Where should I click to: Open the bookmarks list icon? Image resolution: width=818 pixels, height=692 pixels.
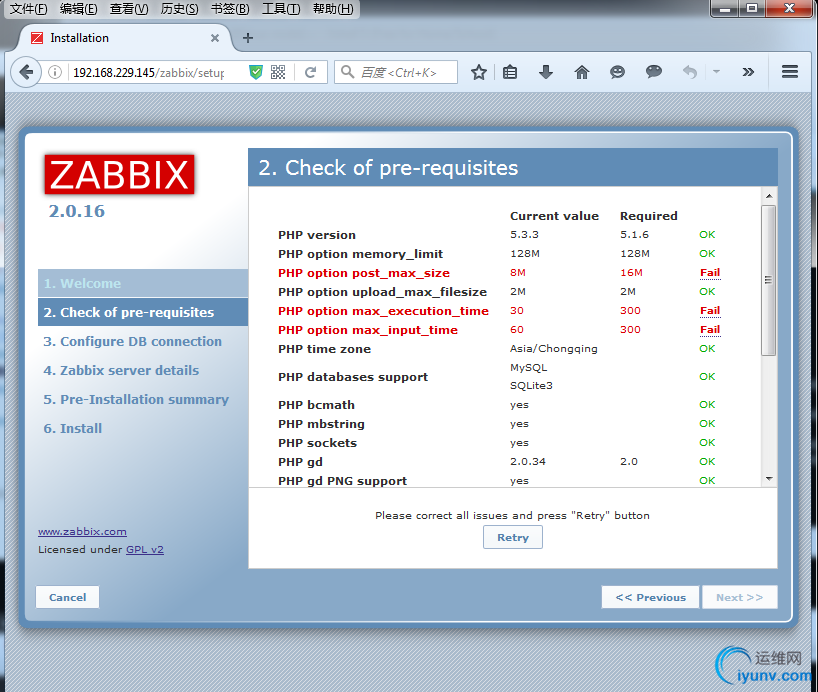point(510,72)
